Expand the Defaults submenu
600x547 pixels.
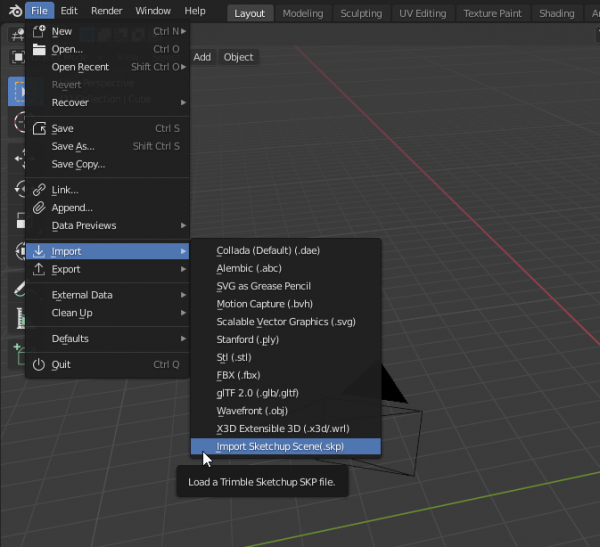coord(108,338)
